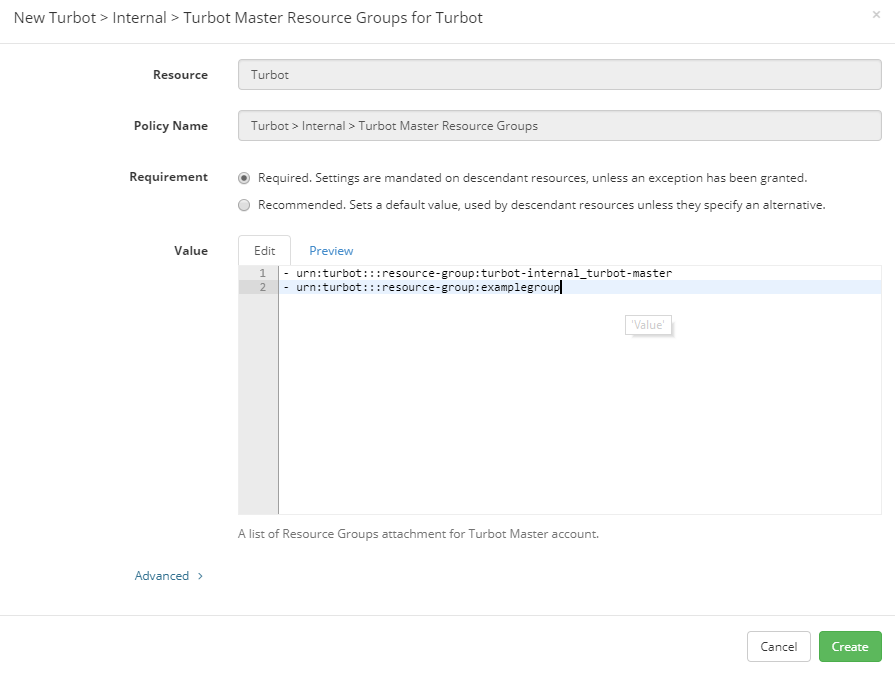Click the Resource field showing Turbot
This screenshot has height=673, width=895.
point(559,75)
